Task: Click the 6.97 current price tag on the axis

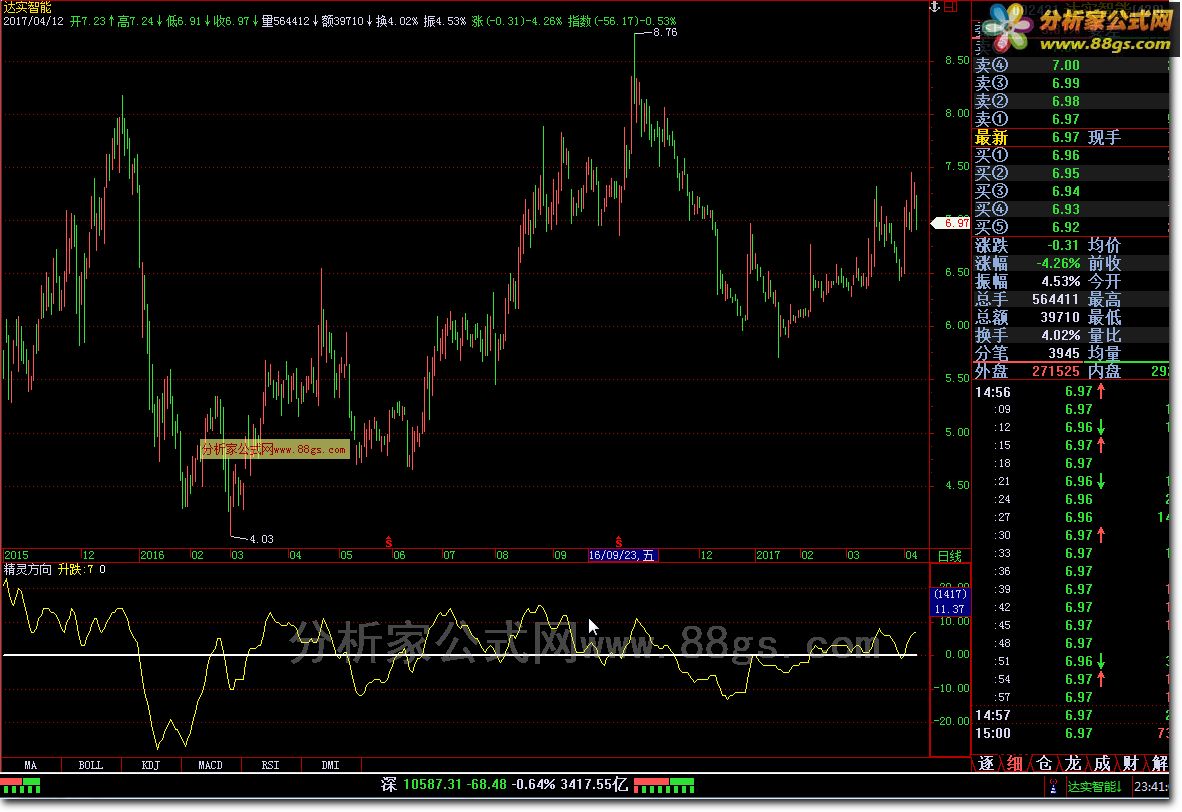Action: click(951, 222)
